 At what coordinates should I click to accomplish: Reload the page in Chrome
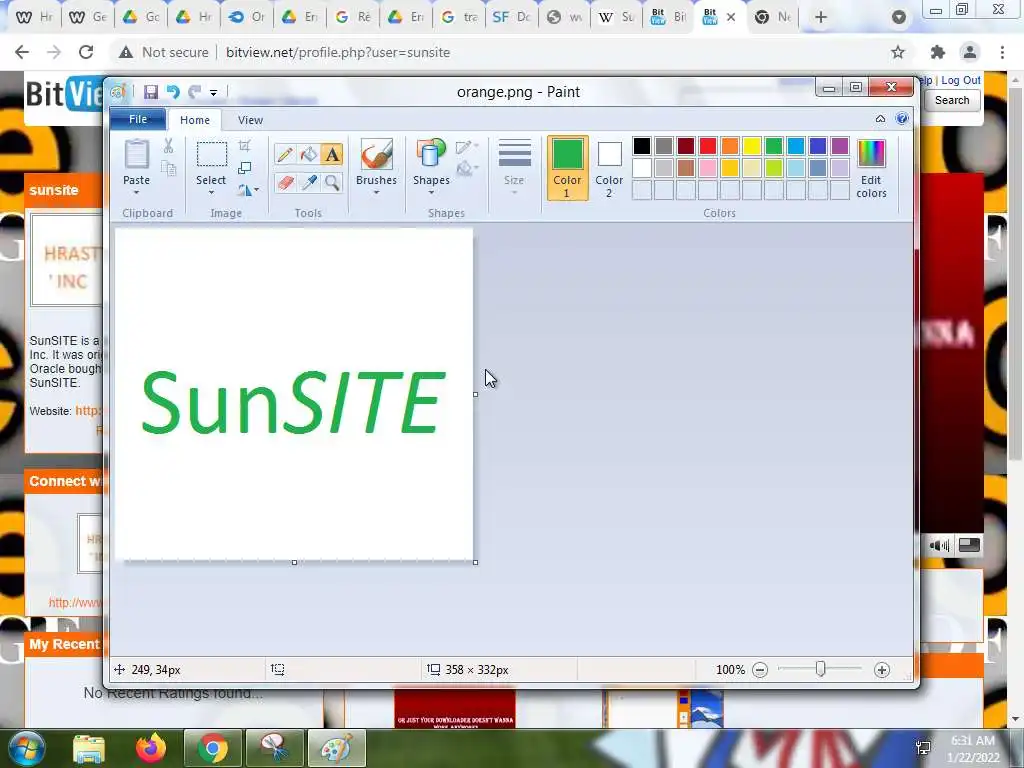(x=86, y=52)
